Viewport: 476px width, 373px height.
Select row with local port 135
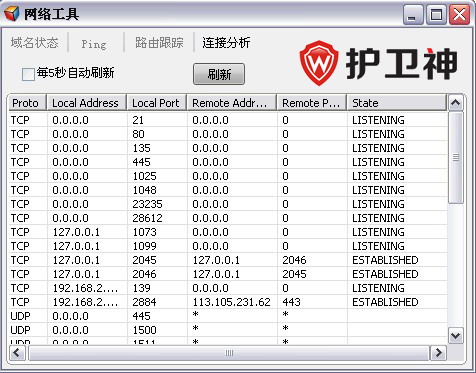(228, 148)
